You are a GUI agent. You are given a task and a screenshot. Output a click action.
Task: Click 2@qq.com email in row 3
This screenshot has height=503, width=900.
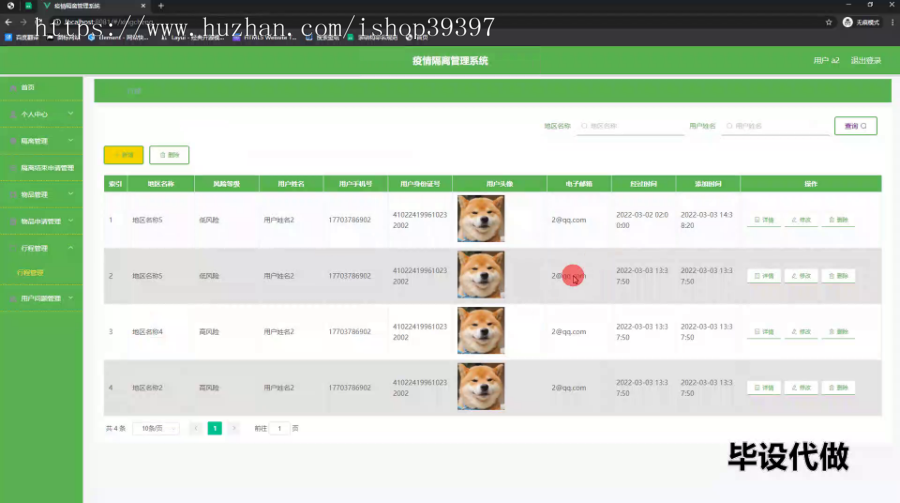point(569,332)
